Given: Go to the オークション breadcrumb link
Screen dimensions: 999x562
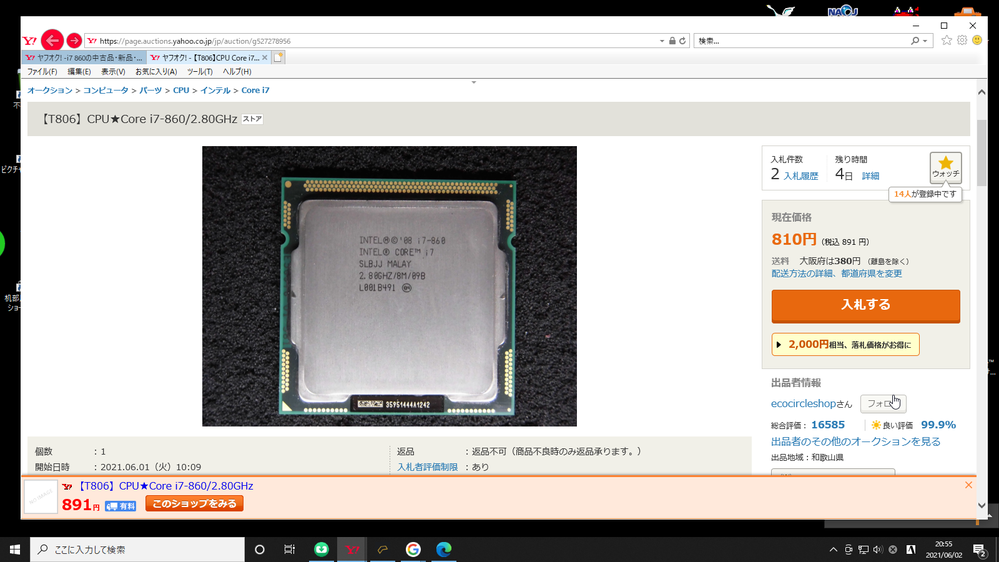Looking at the screenshot, I should 50,90.
